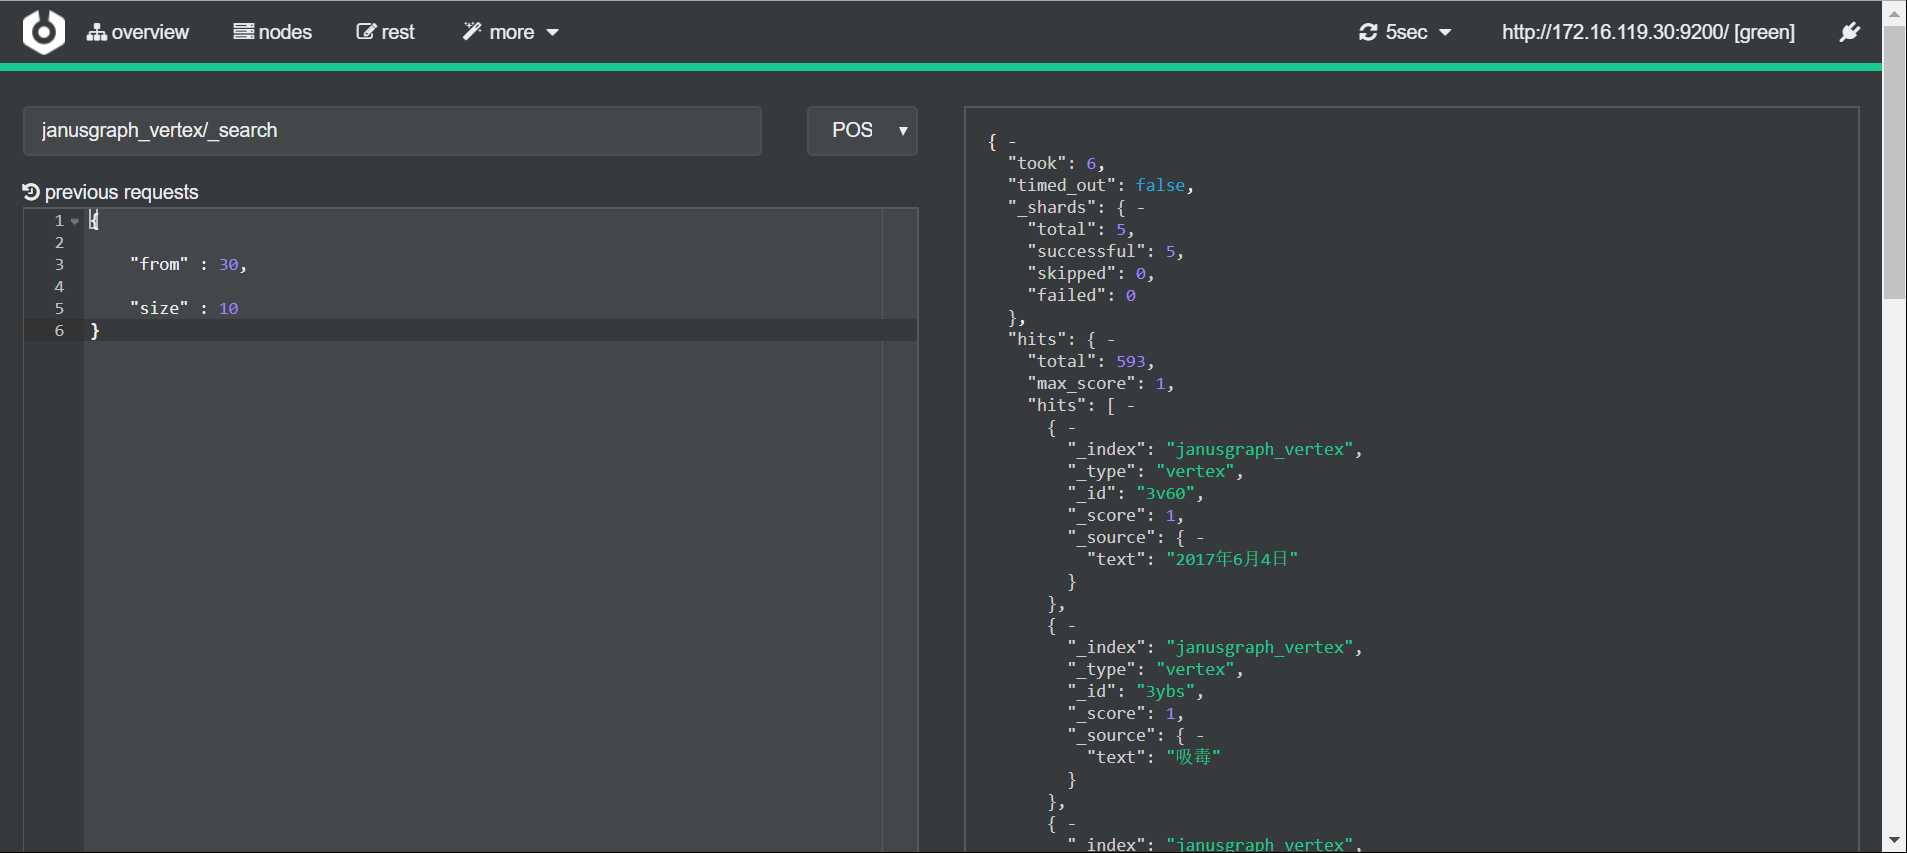1907x853 pixels.
Task: Click the "failed" key in _shards
Action: click(x=1071, y=296)
